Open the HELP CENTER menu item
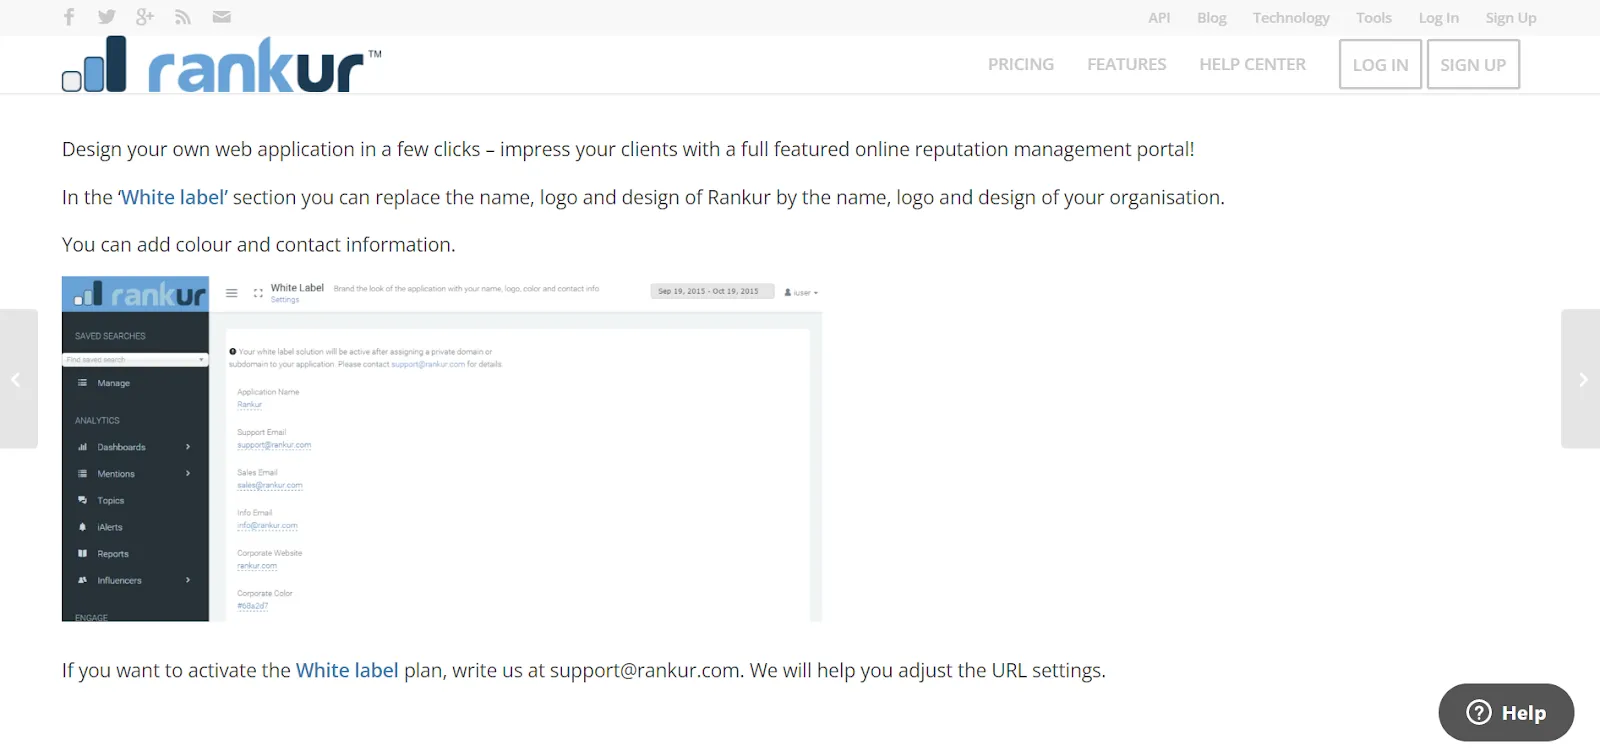 tap(1253, 64)
